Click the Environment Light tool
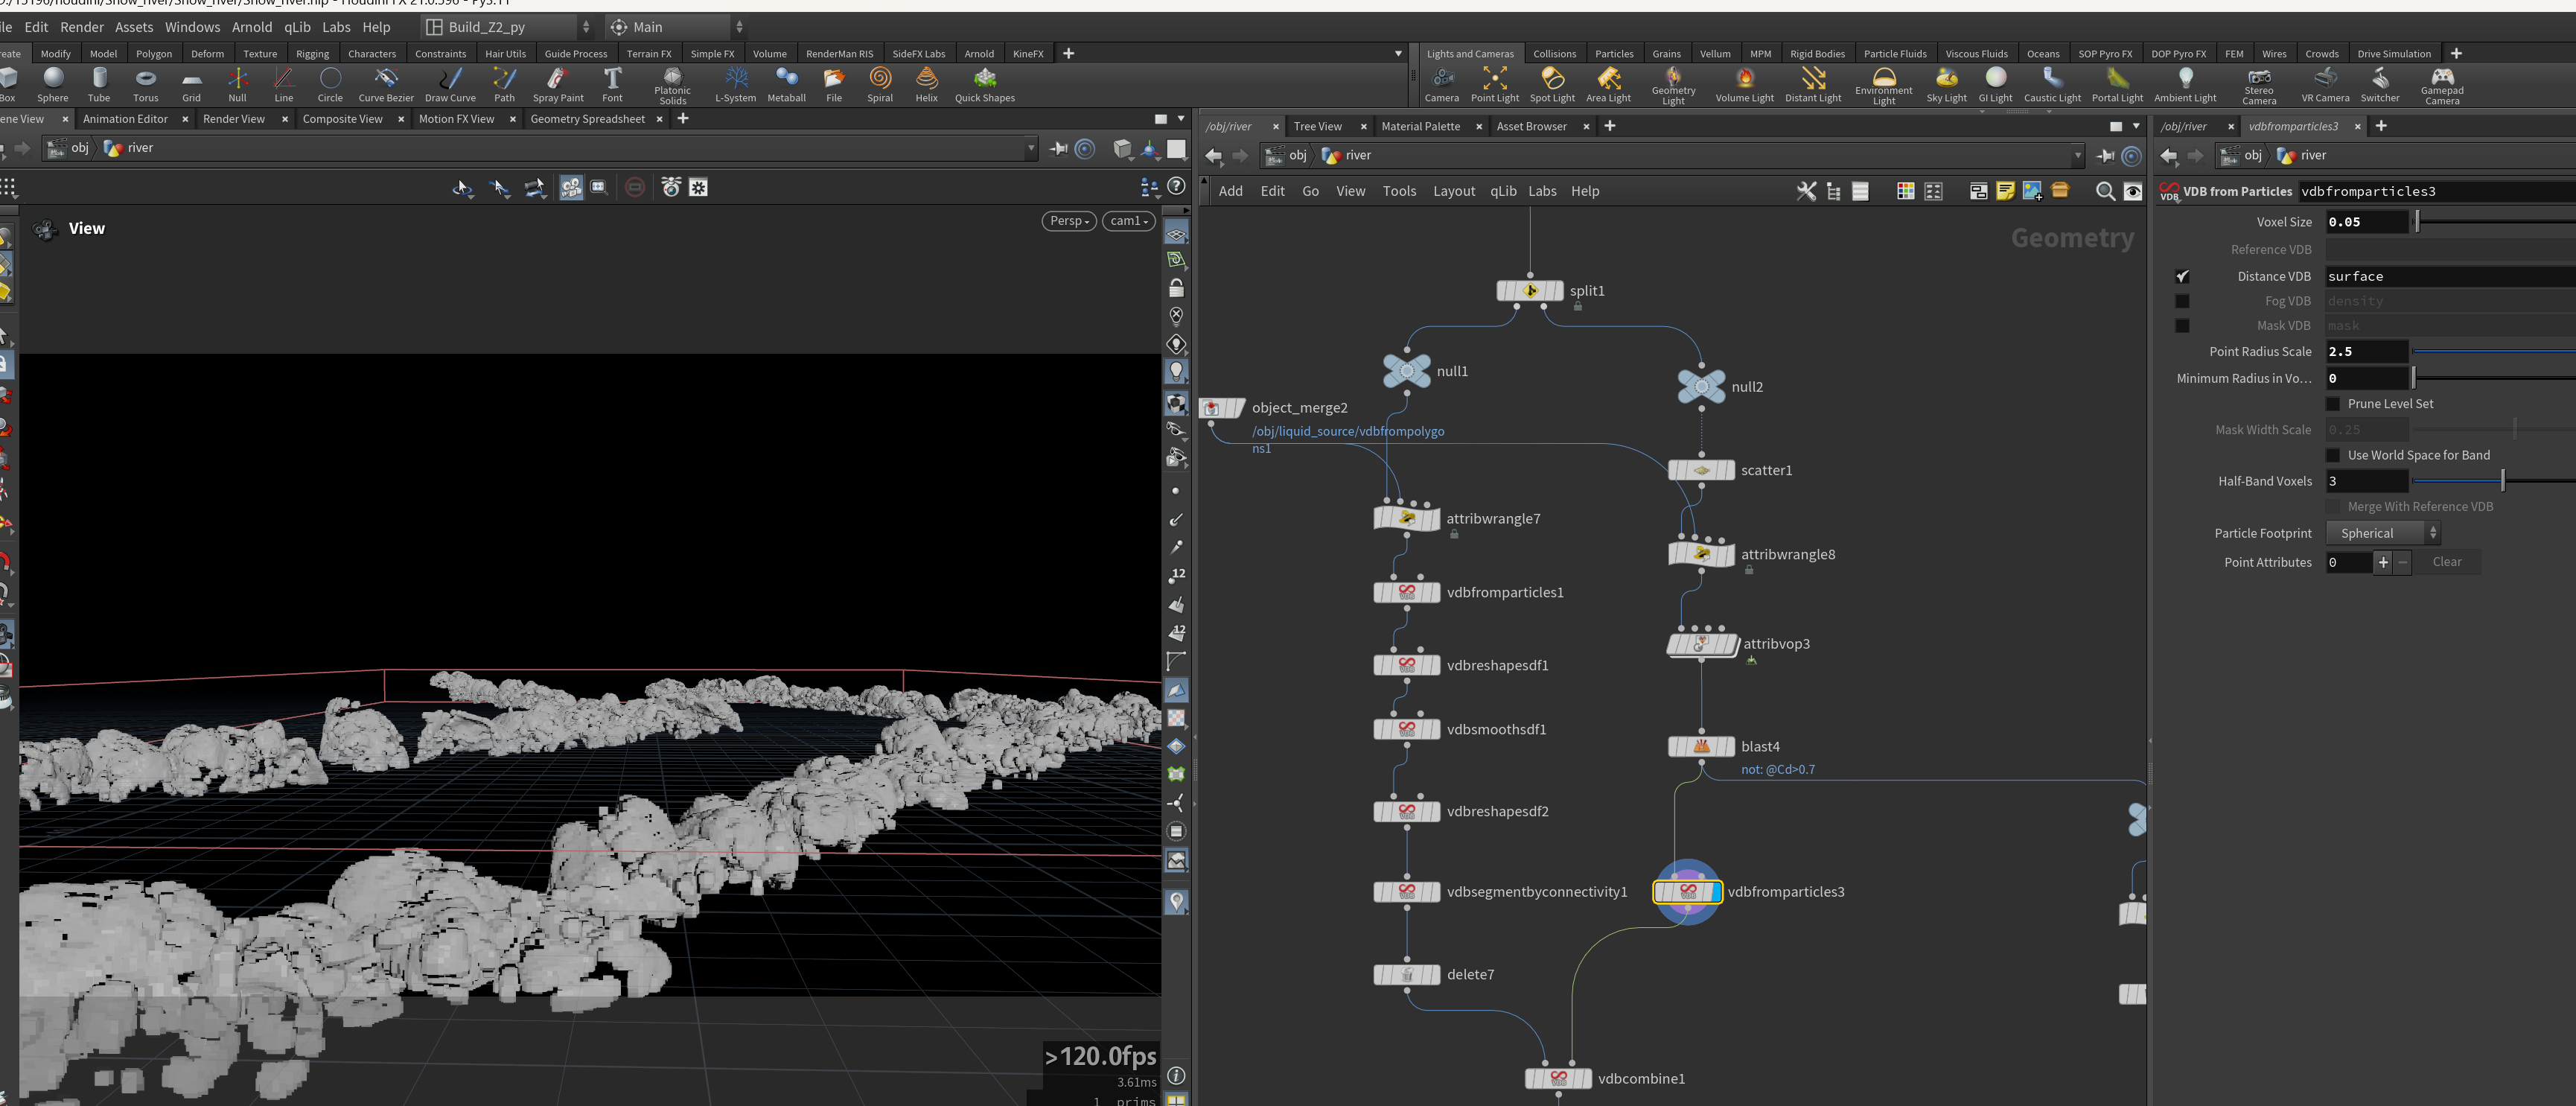 (1884, 86)
